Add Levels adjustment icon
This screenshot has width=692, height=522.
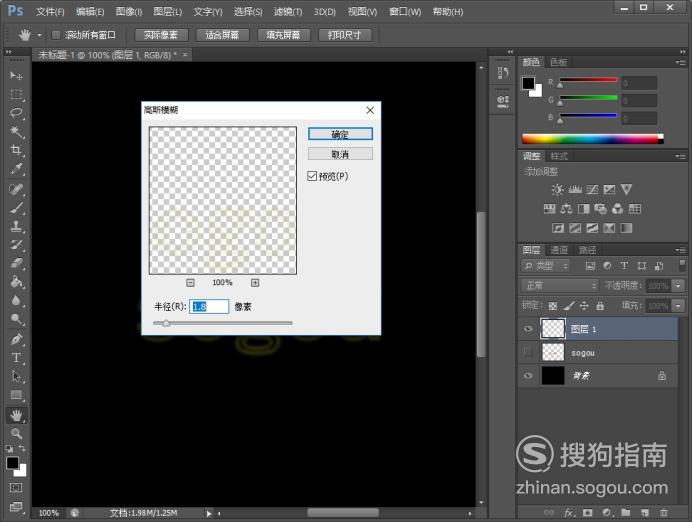[575, 190]
